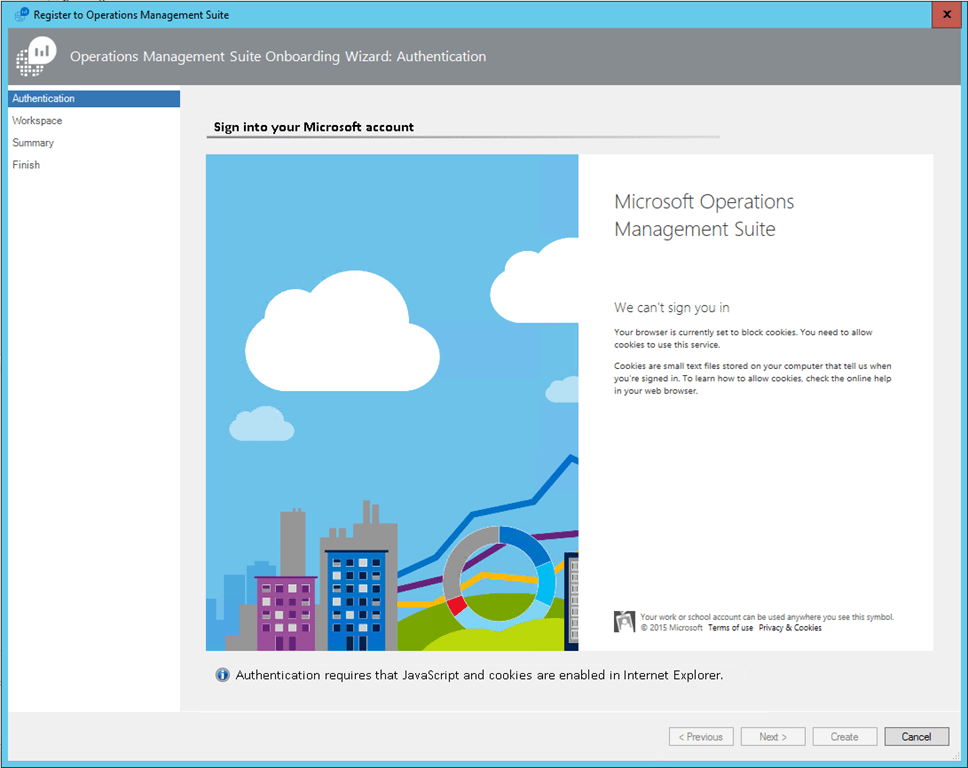Click the Next button

(x=773, y=737)
